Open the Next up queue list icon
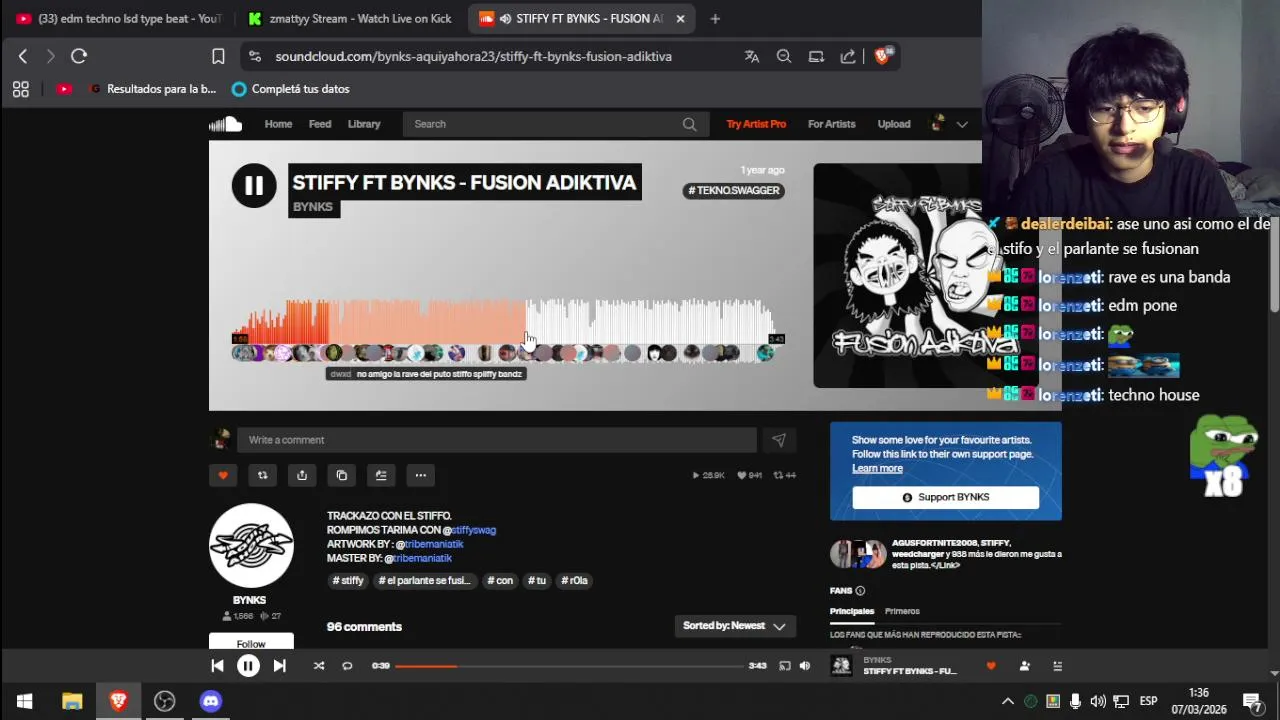Image resolution: width=1280 pixels, height=720 pixels. [x=1057, y=666]
